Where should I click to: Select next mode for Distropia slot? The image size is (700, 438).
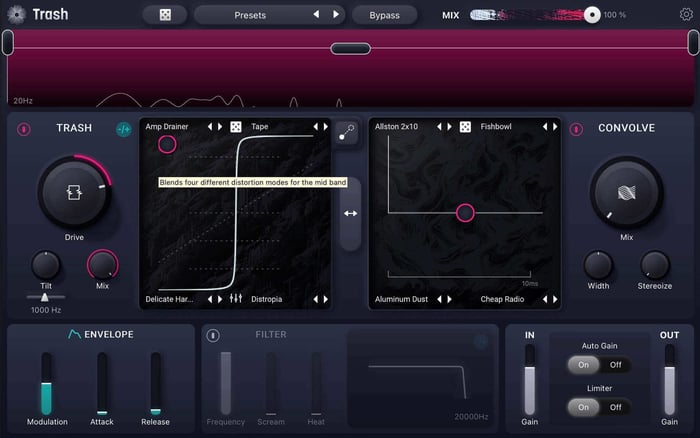coord(326,299)
